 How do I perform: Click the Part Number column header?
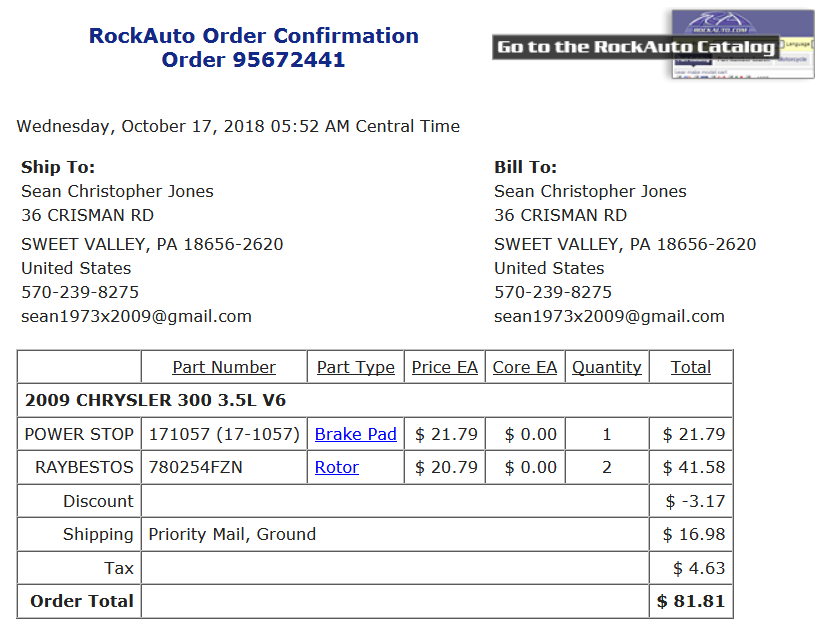(x=224, y=367)
